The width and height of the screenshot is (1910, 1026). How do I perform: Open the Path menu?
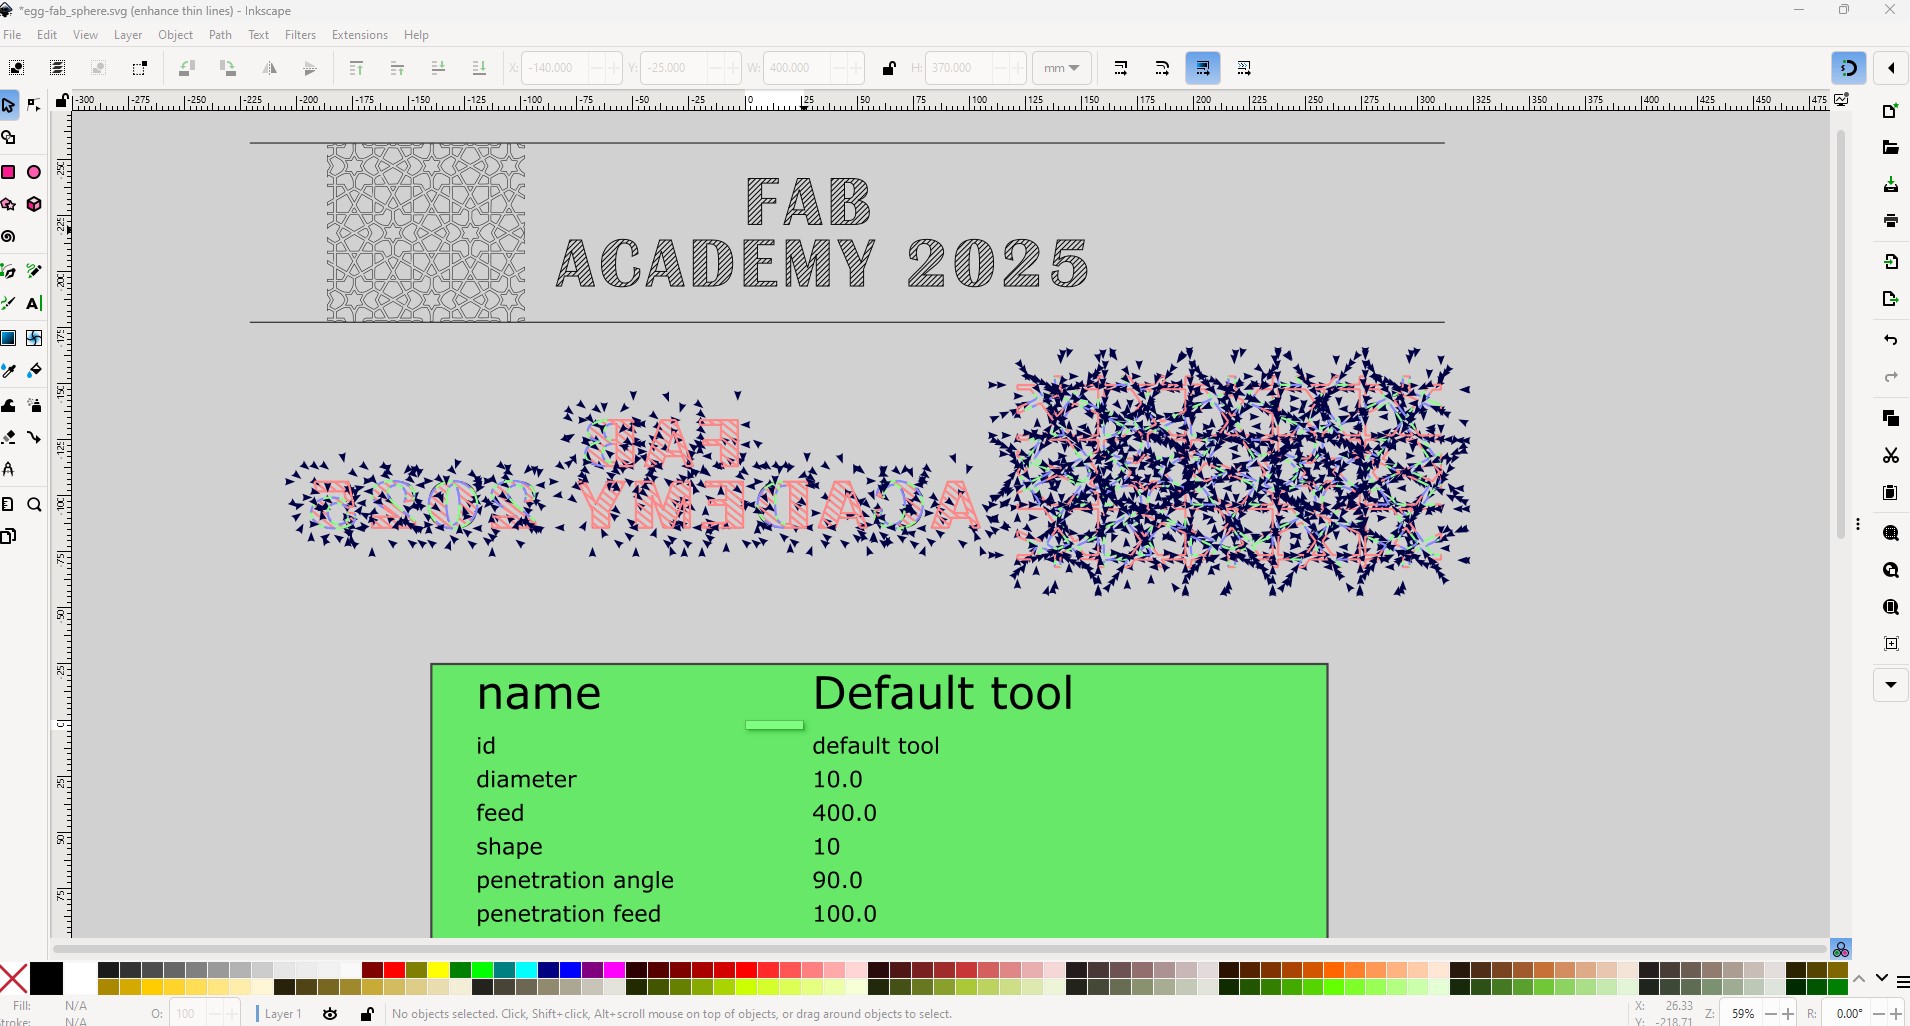coord(220,35)
